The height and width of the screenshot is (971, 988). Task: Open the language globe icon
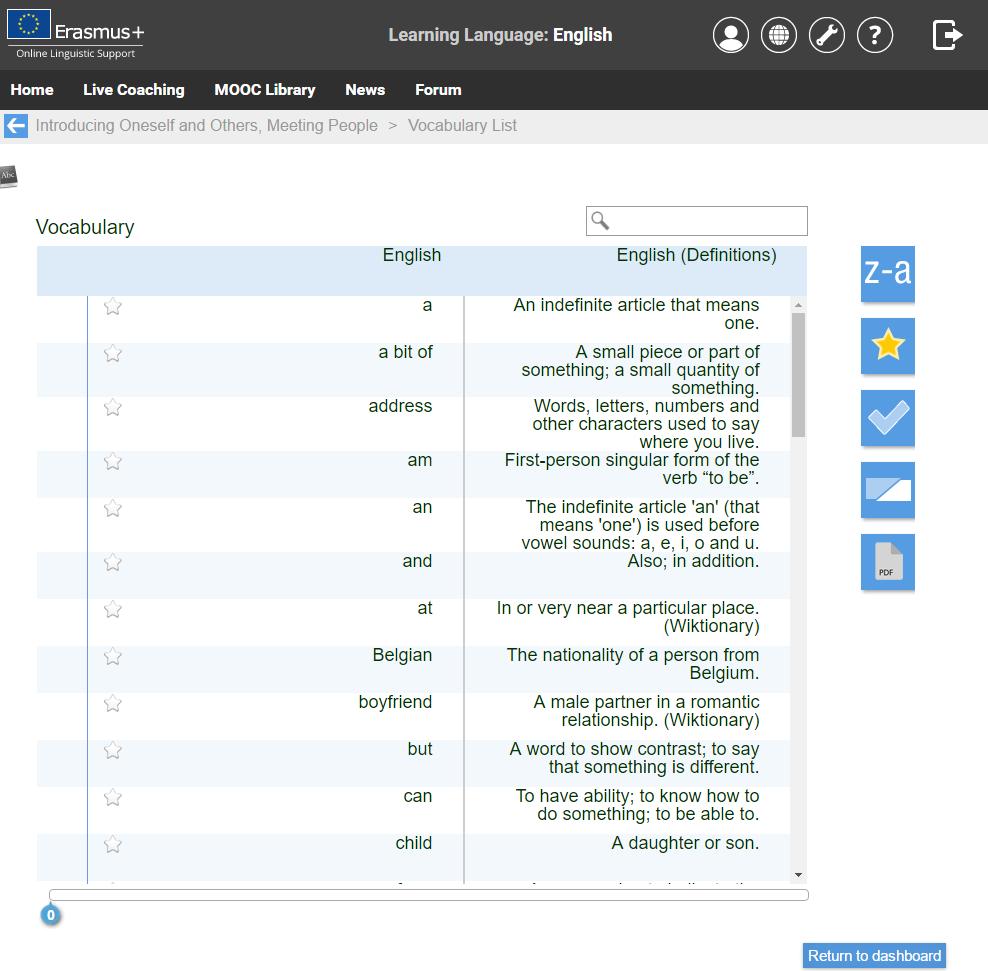pyautogui.click(x=779, y=35)
